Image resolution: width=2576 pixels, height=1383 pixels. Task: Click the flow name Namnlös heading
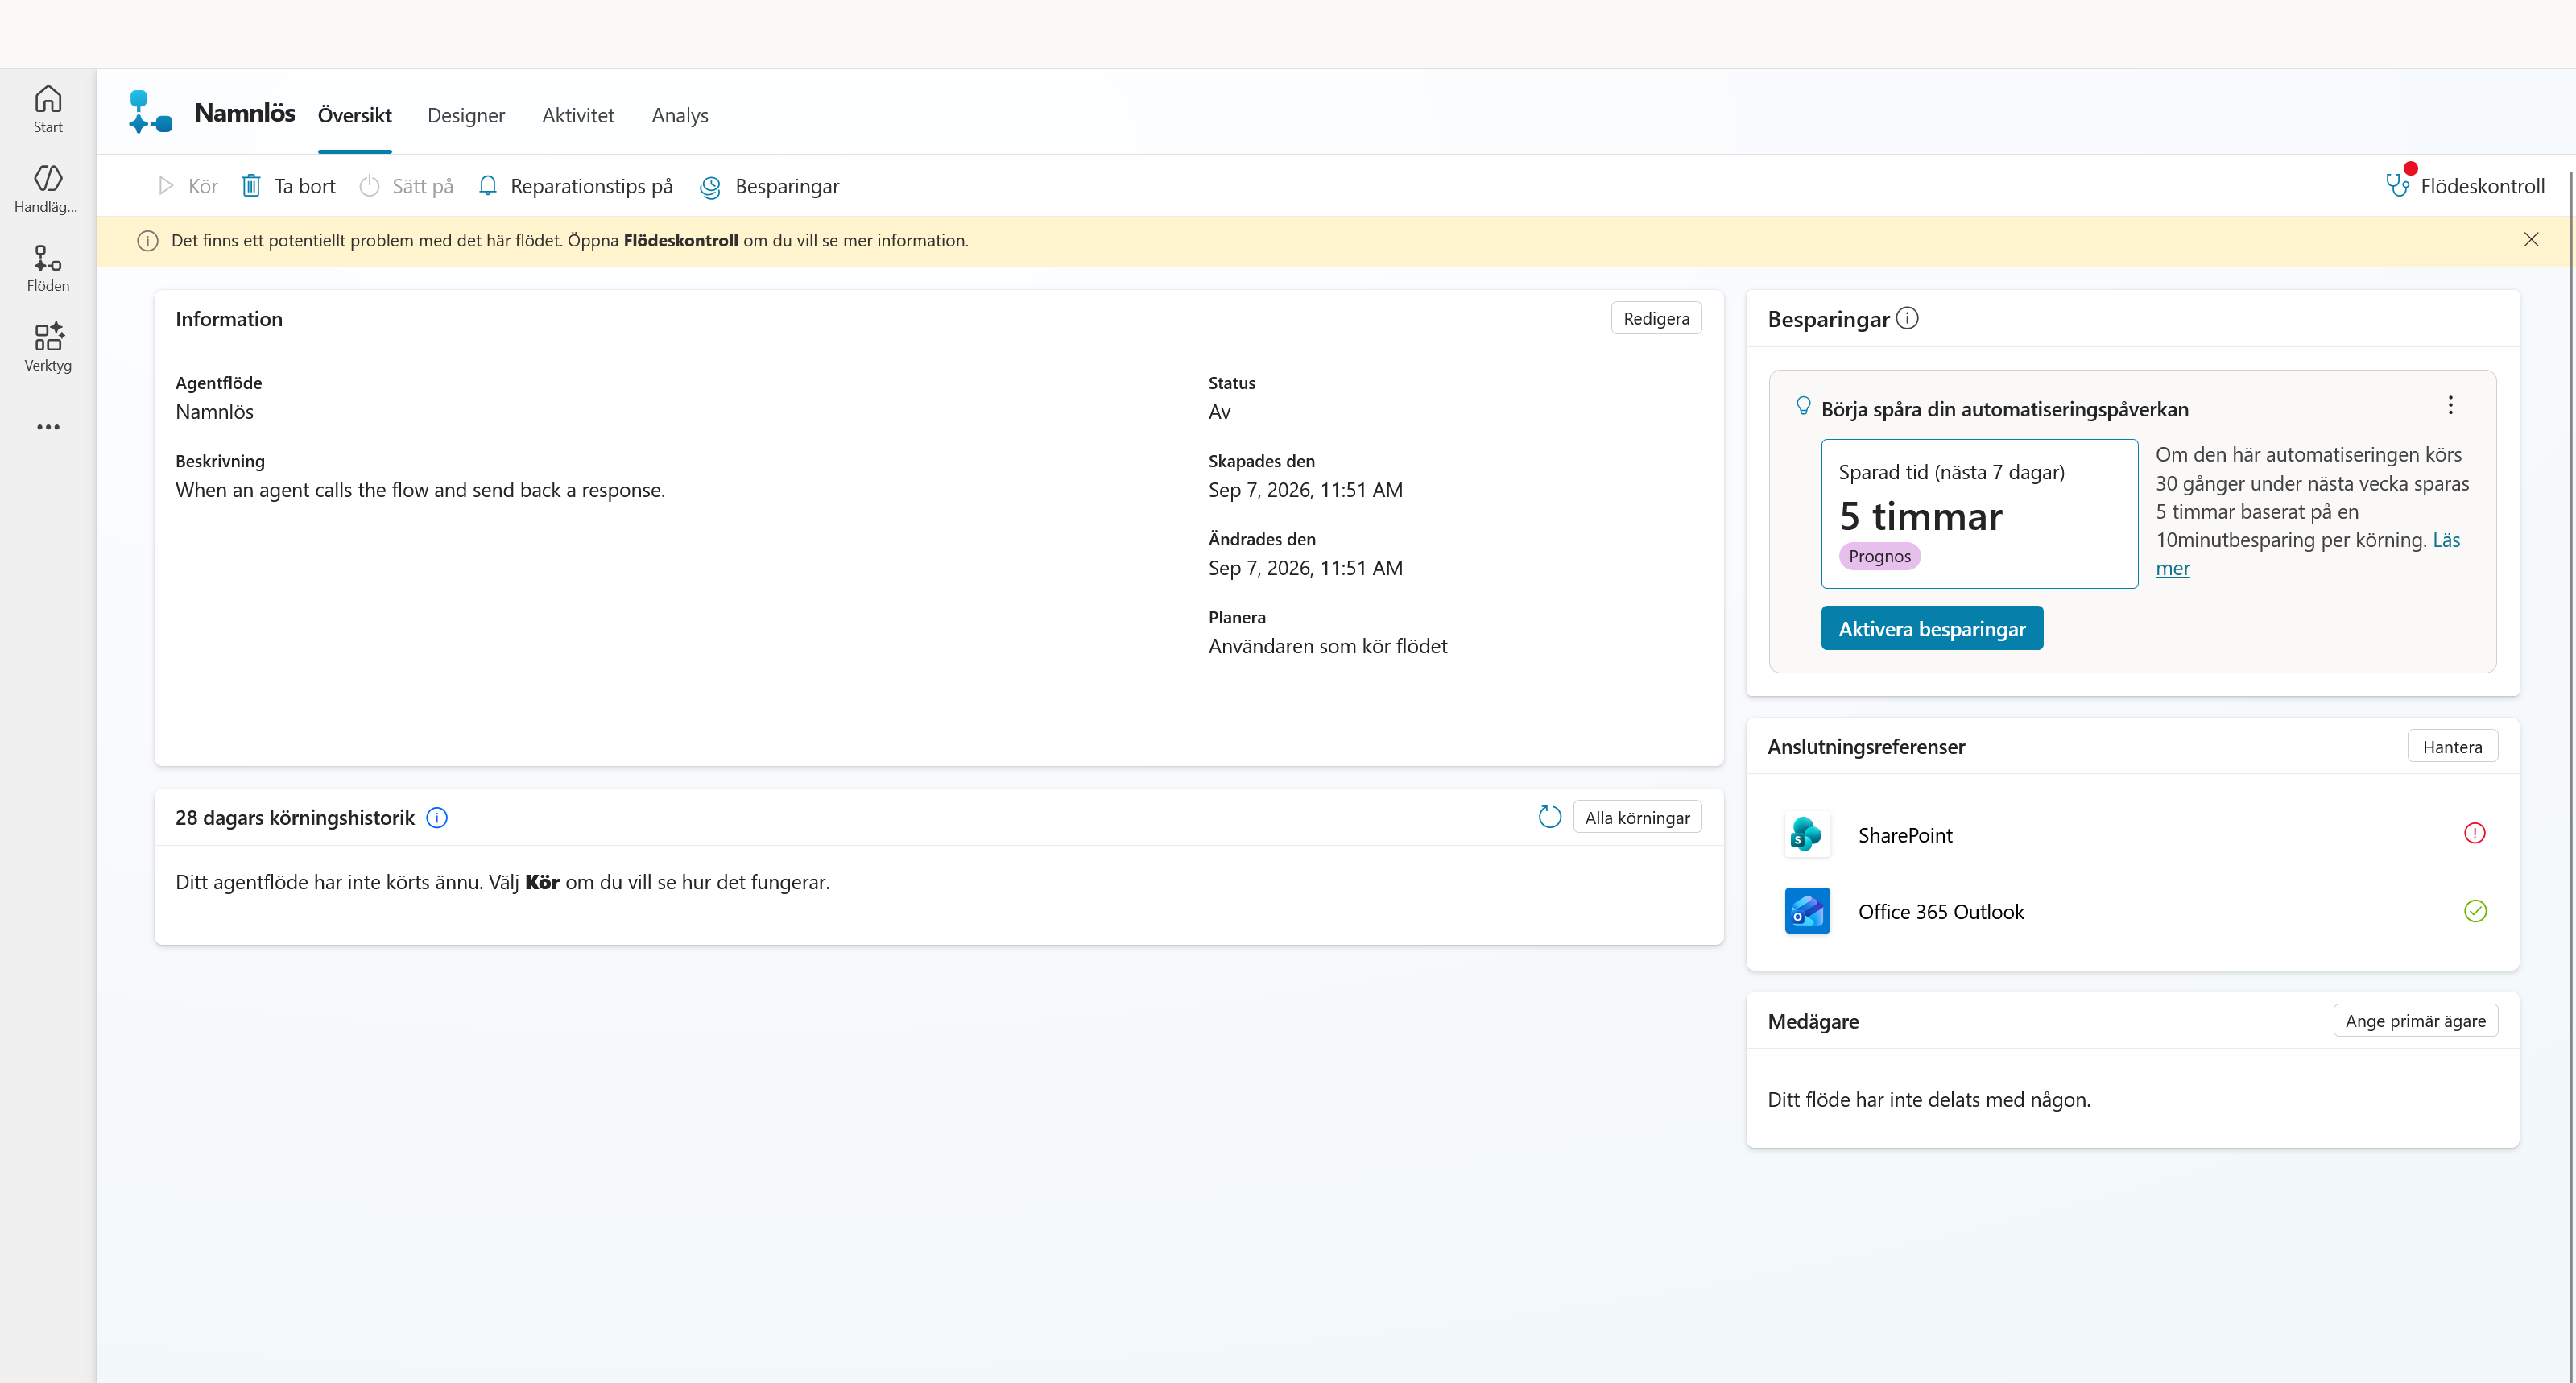coord(245,112)
